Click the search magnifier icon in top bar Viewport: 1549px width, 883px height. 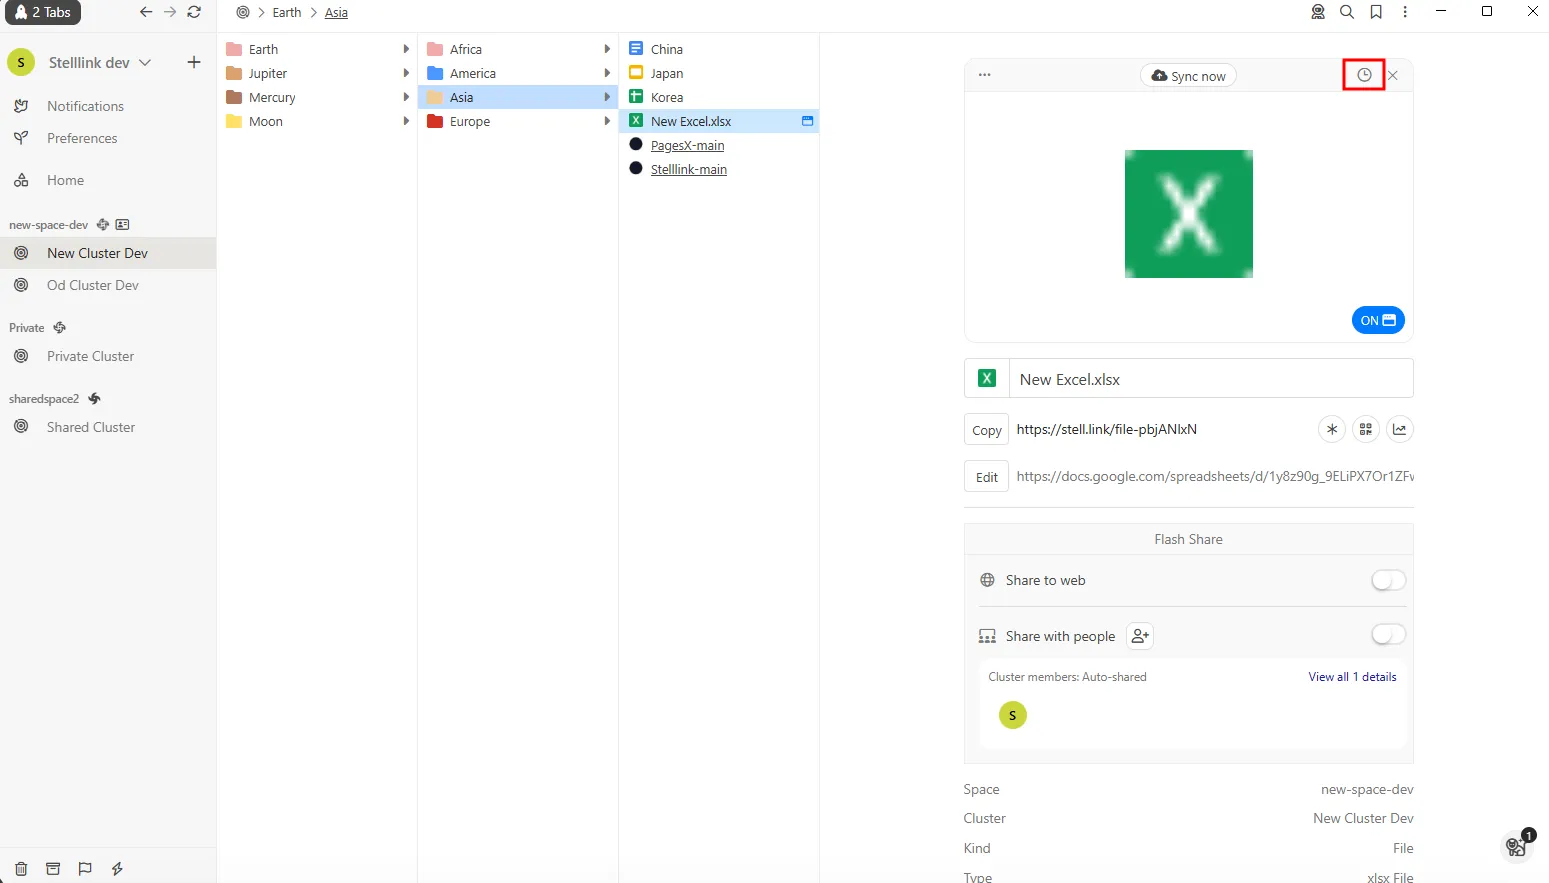1347,12
